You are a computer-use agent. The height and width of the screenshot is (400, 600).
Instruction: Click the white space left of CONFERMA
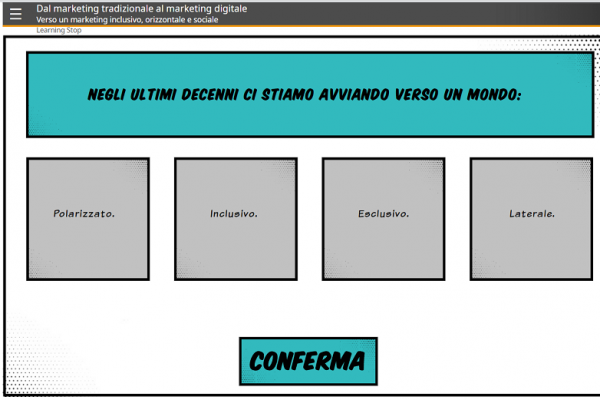point(130,360)
